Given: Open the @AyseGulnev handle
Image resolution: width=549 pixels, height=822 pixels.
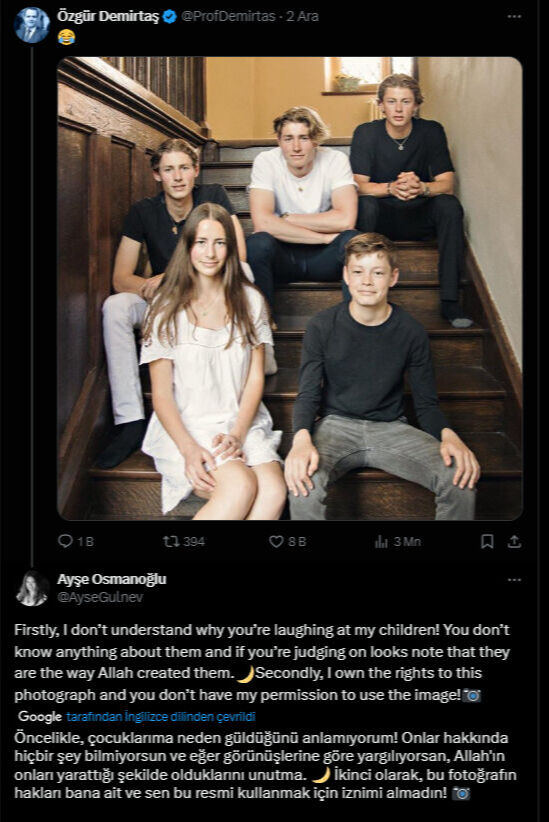Looking at the screenshot, I should [100, 597].
